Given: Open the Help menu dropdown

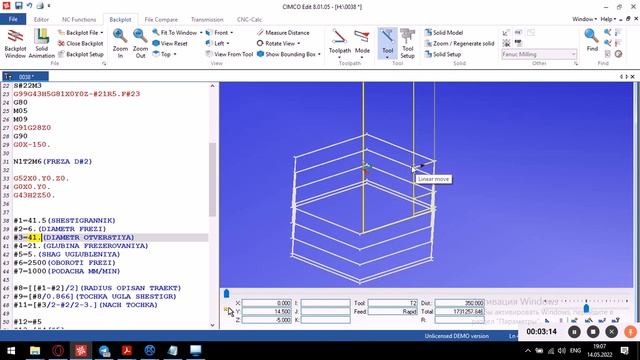Looking at the screenshot, I should coord(608,19).
